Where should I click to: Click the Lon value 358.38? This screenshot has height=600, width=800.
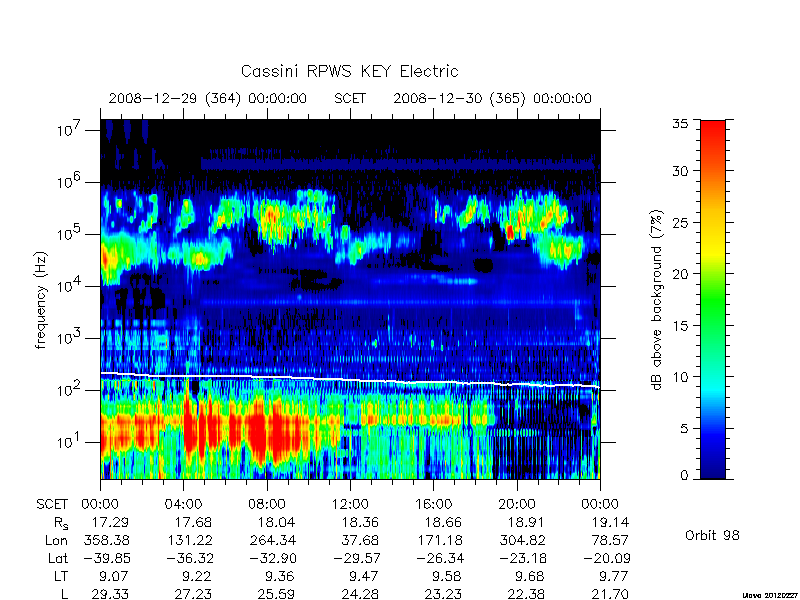(106, 540)
